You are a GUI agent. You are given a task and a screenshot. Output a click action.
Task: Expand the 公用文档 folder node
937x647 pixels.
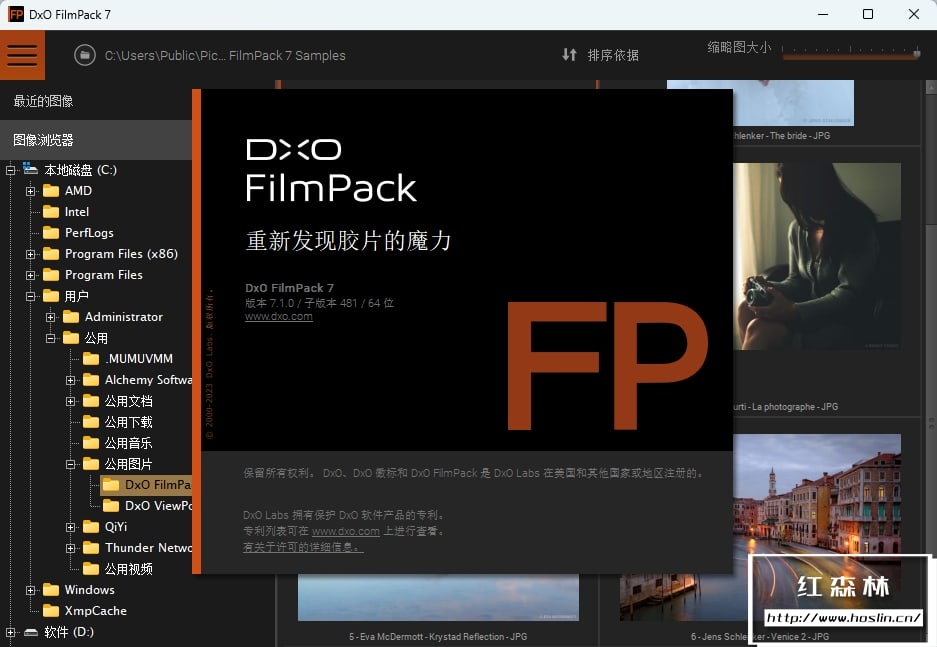point(71,401)
